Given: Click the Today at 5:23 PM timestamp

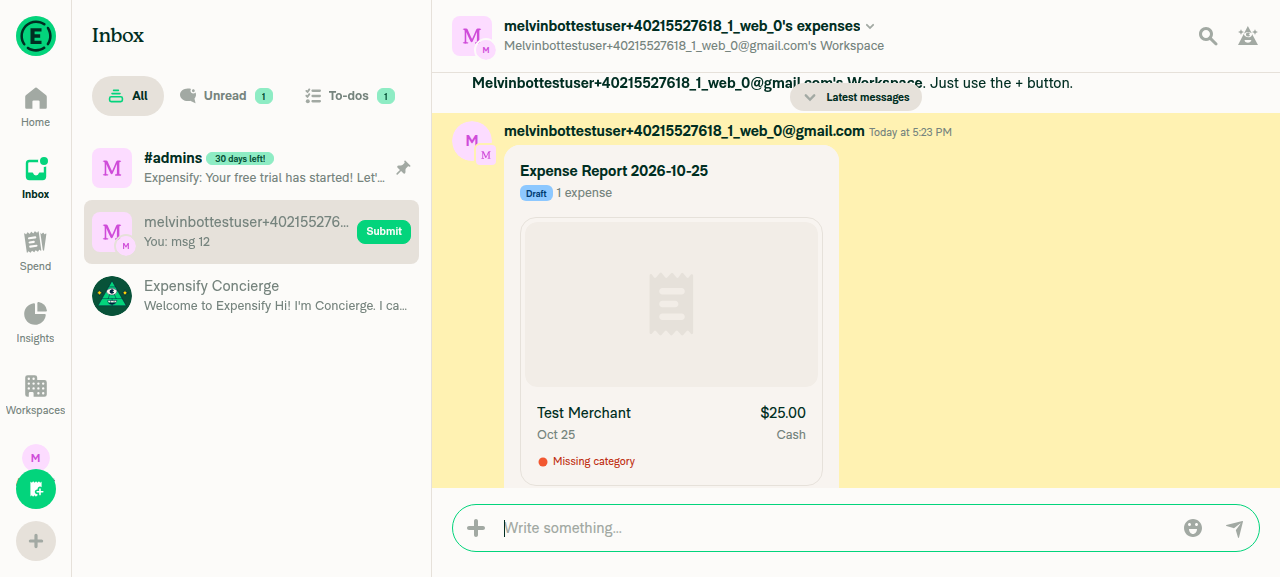Looking at the screenshot, I should click(x=910, y=132).
